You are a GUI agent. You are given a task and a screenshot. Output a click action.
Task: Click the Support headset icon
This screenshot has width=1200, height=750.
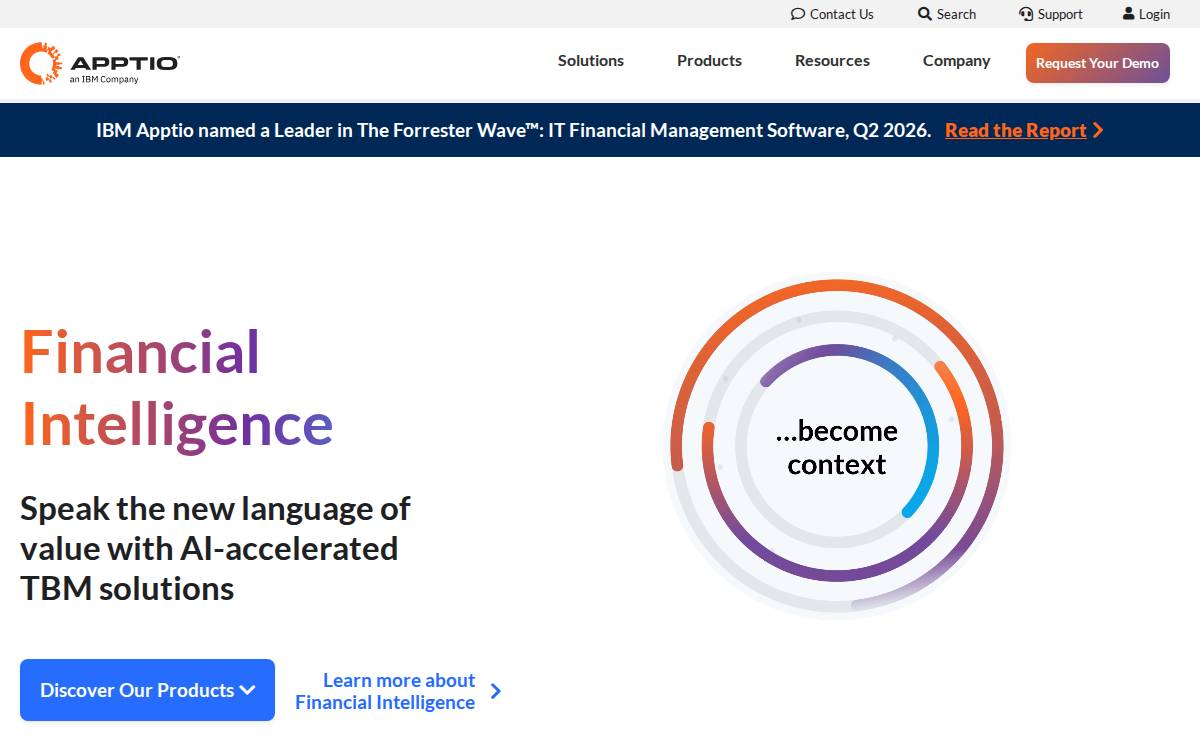click(1026, 14)
